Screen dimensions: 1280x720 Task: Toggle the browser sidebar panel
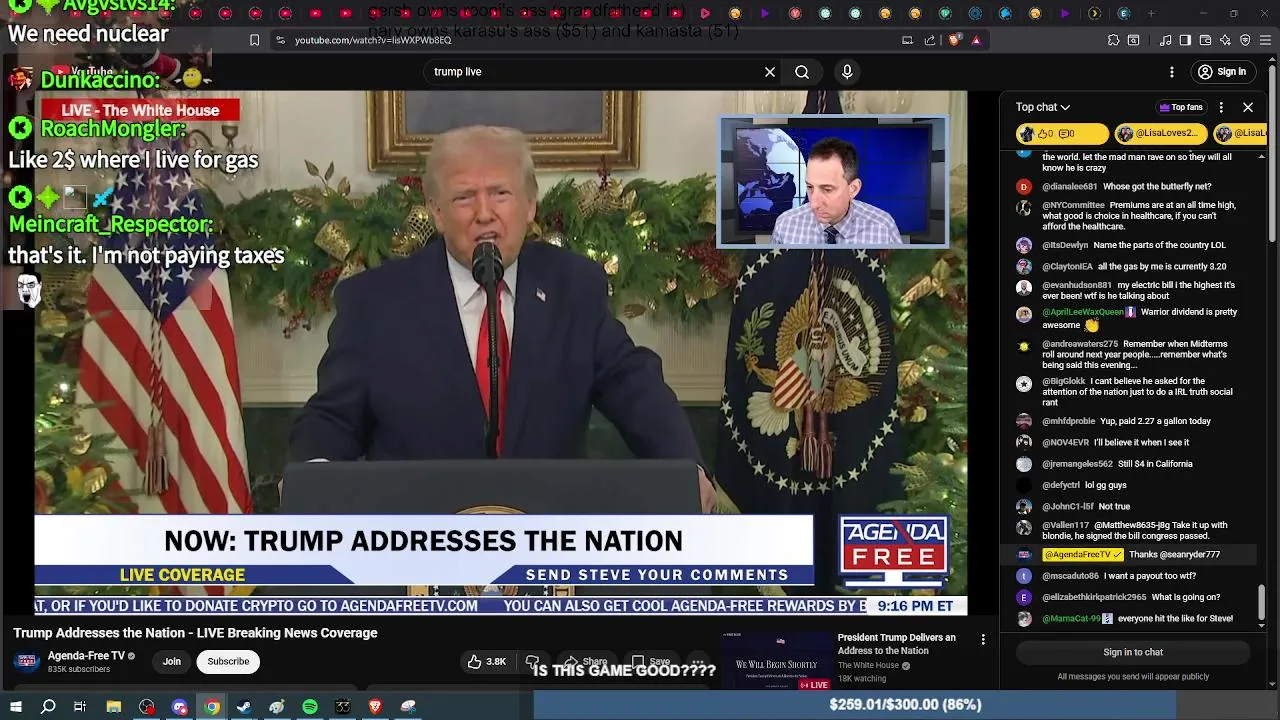point(1185,40)
